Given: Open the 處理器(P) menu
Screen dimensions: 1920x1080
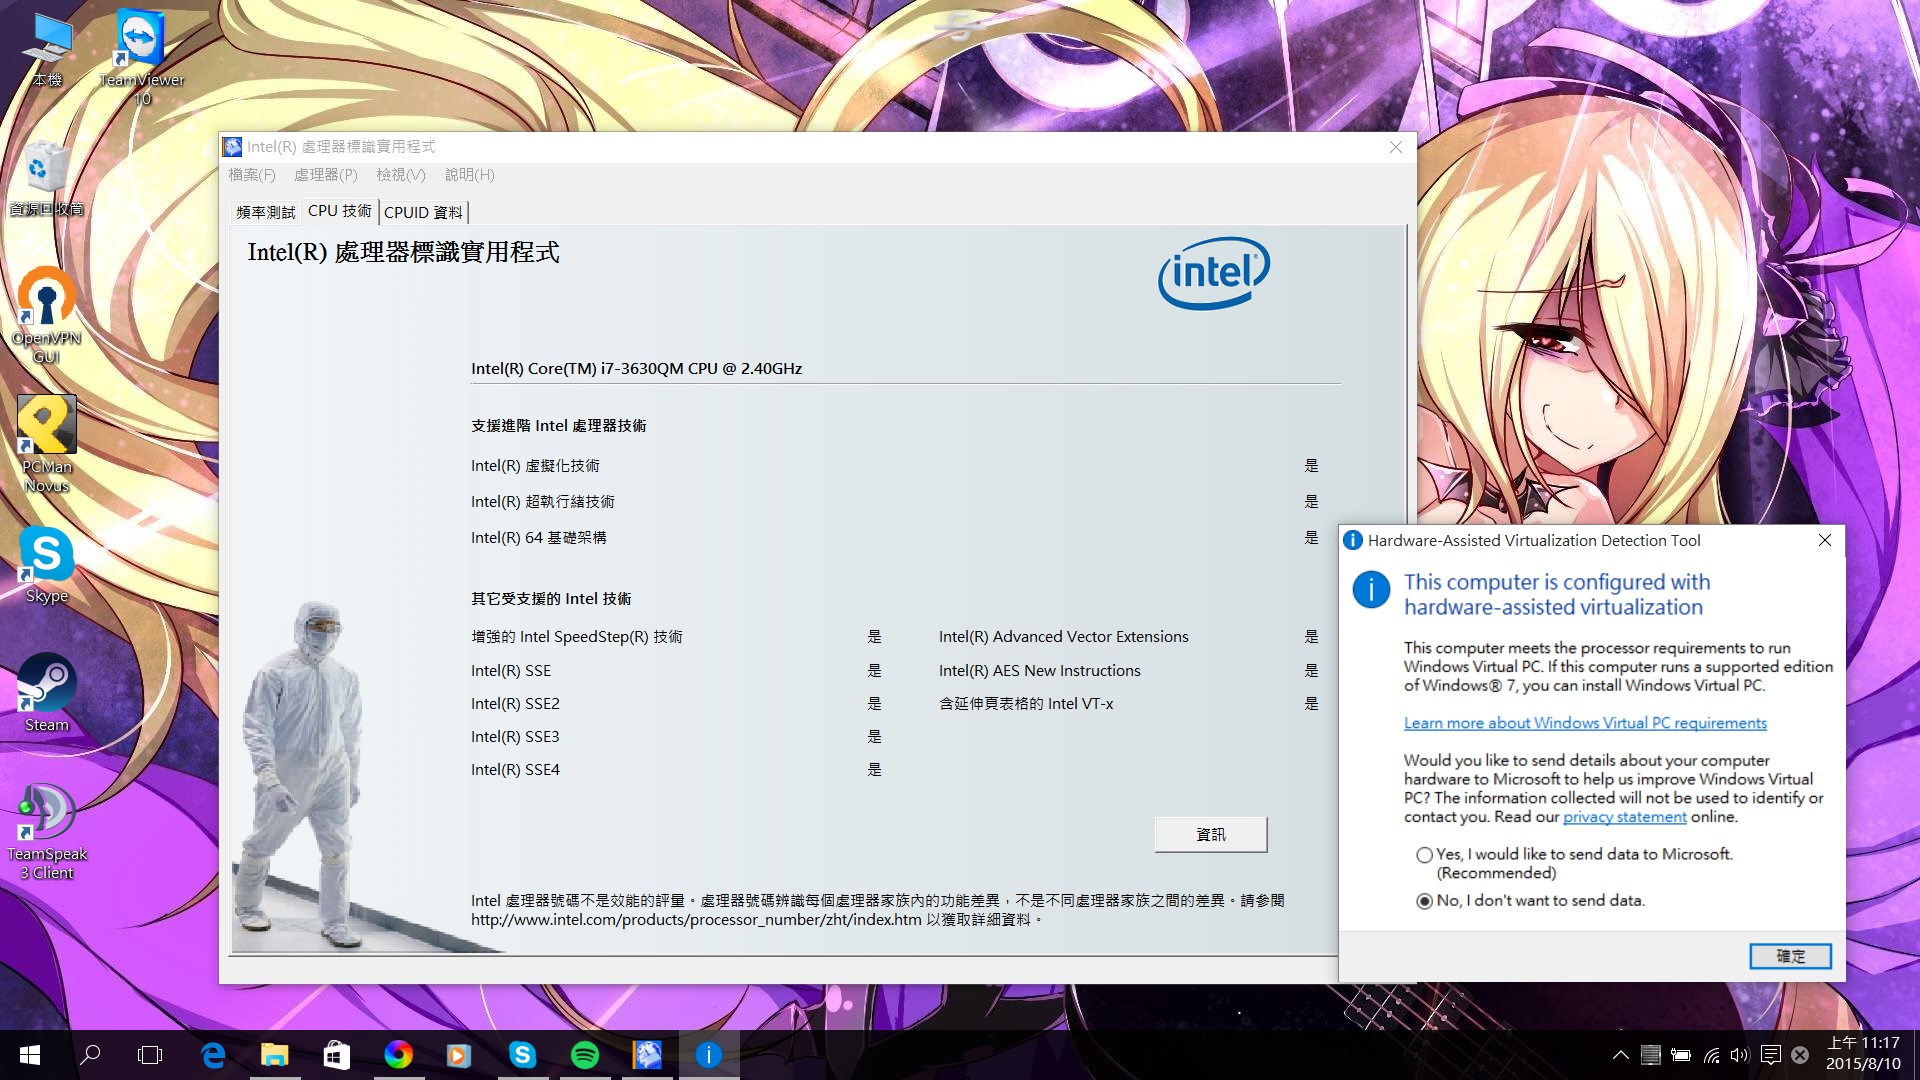Looking at the screenshot, I should pyautogui.click(x=326, y=174).
